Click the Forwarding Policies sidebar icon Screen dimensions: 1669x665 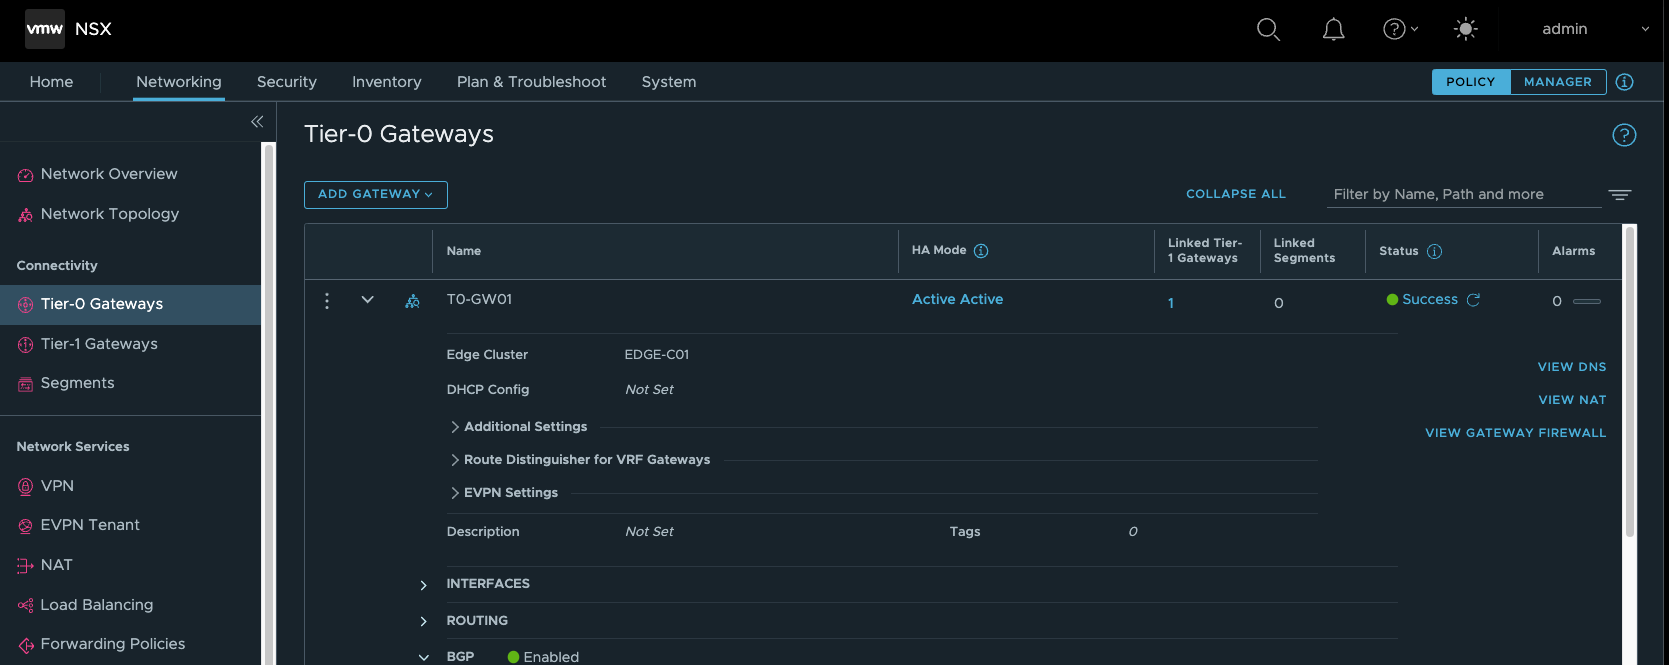click(x=25, y=645)
